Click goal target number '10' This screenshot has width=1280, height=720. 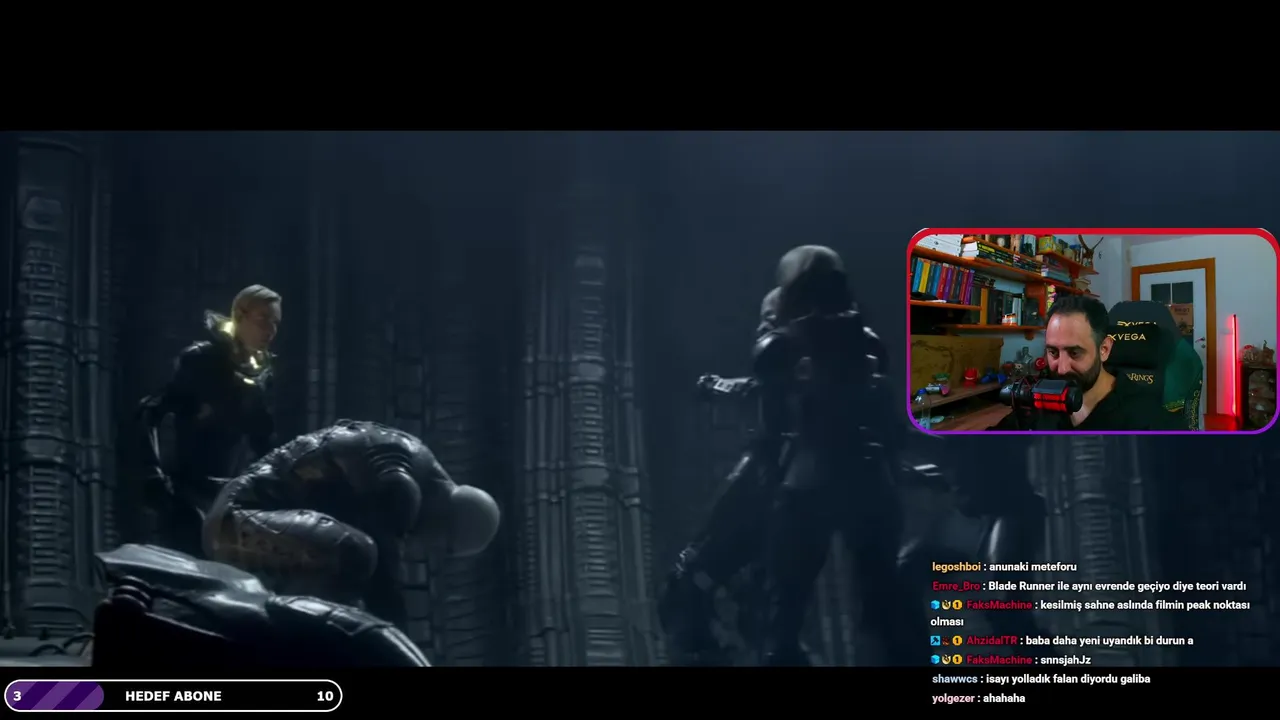325,696
